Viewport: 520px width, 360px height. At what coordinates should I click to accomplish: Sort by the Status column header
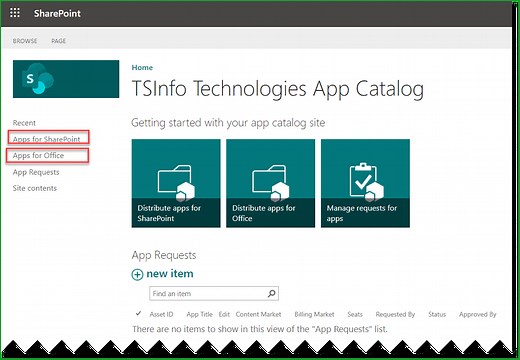(x=437, y=314)
